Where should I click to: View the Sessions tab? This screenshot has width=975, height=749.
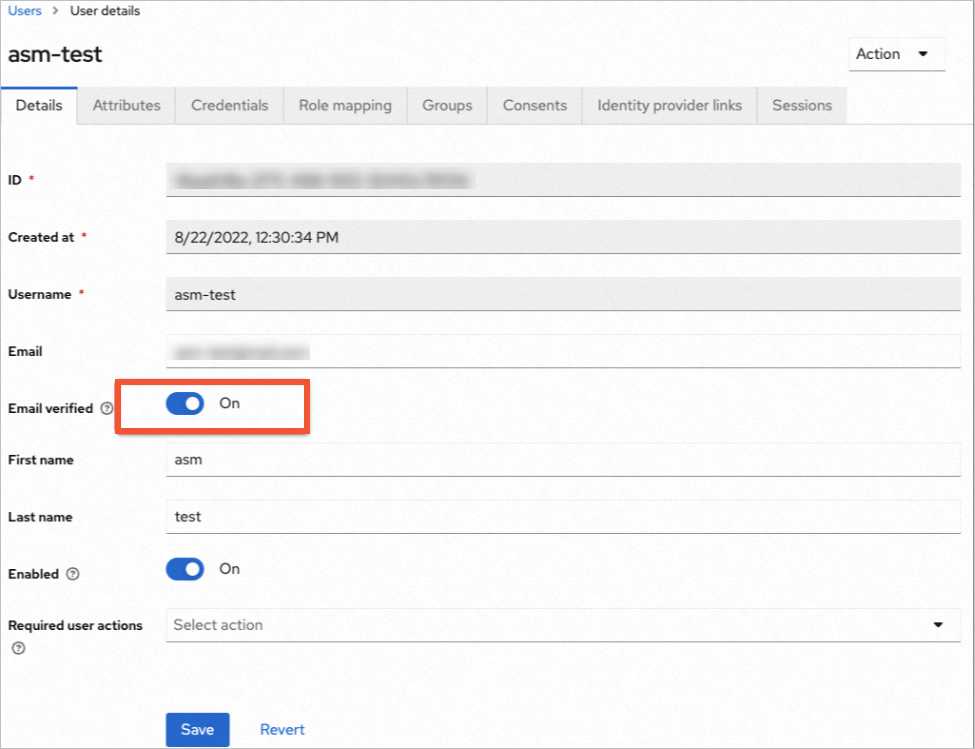pos(802,106)
